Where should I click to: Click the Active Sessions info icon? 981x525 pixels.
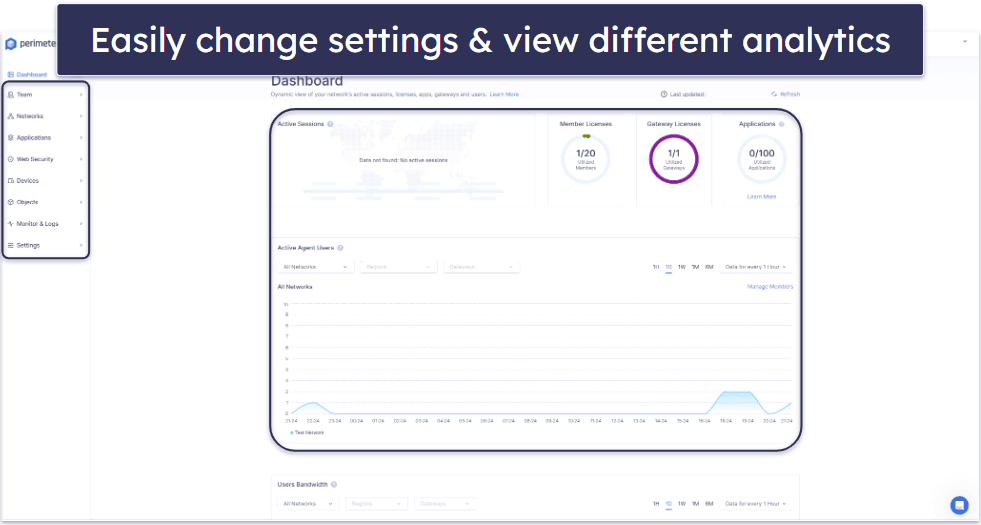coord(330,124)
